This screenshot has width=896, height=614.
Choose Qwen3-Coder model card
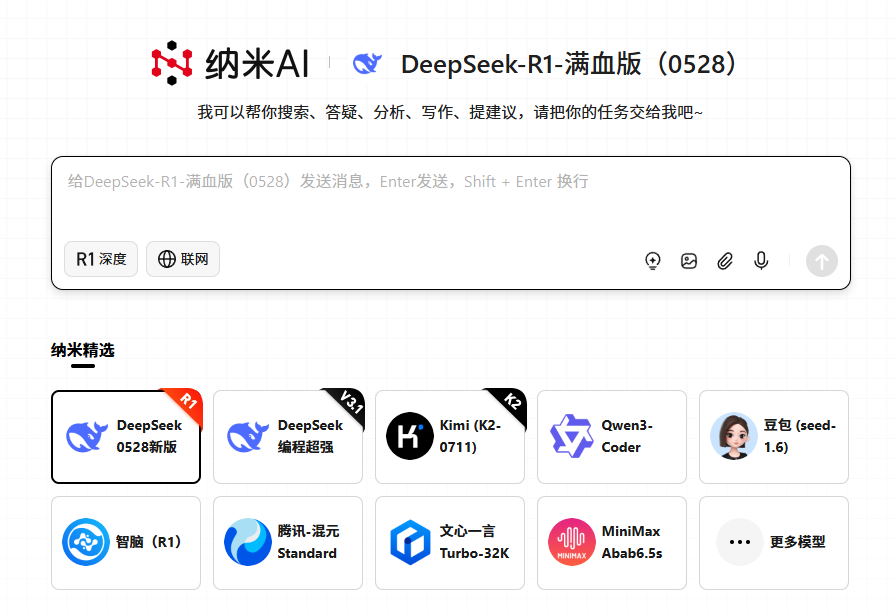pos(612,437)
